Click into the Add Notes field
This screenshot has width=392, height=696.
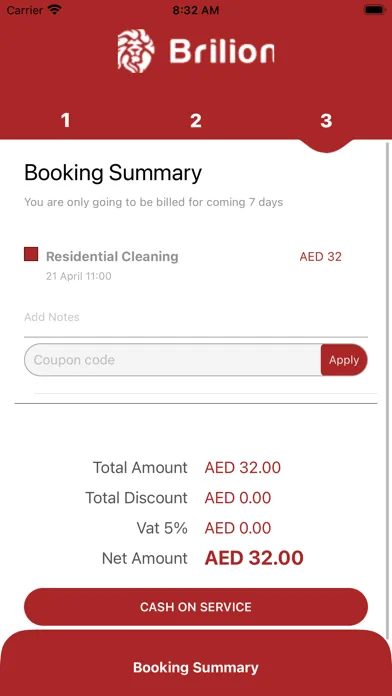[x=196, y=317]
